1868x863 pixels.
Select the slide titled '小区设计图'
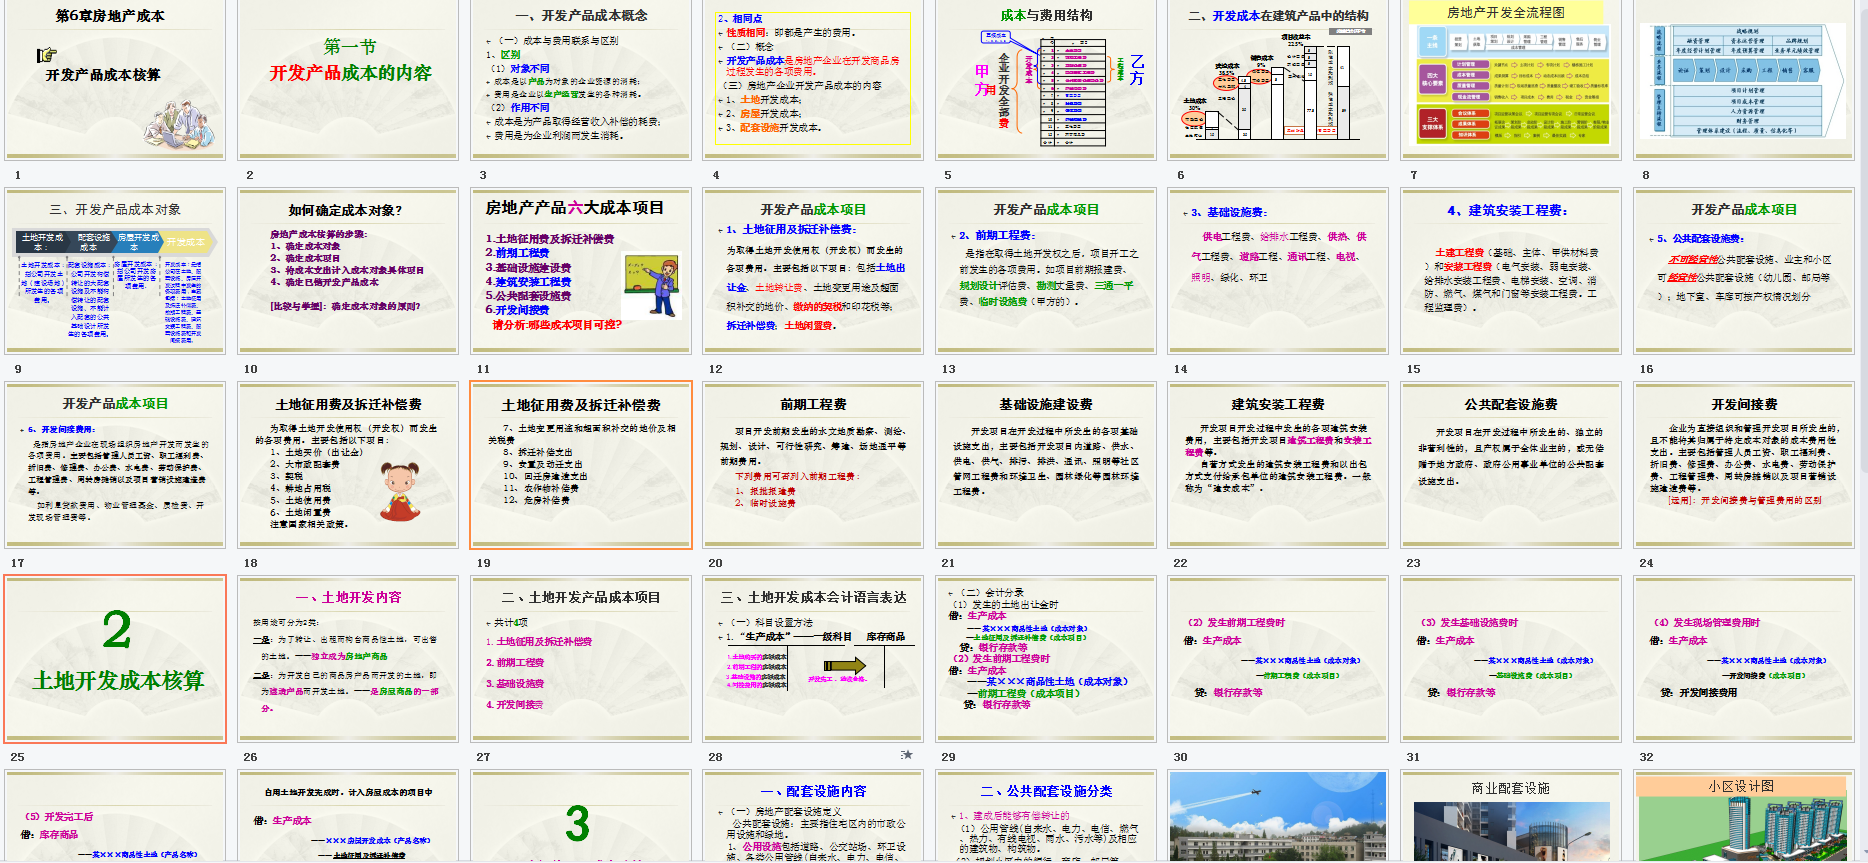1744,816
